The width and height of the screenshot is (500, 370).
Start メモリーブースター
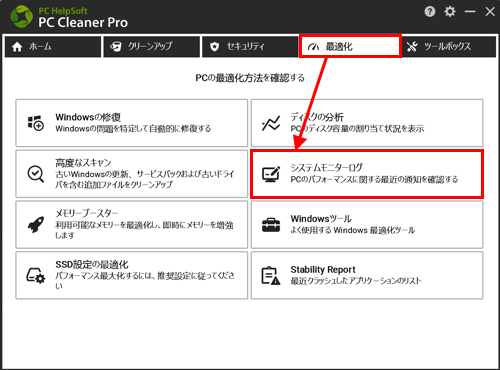[x=132, y=225]
